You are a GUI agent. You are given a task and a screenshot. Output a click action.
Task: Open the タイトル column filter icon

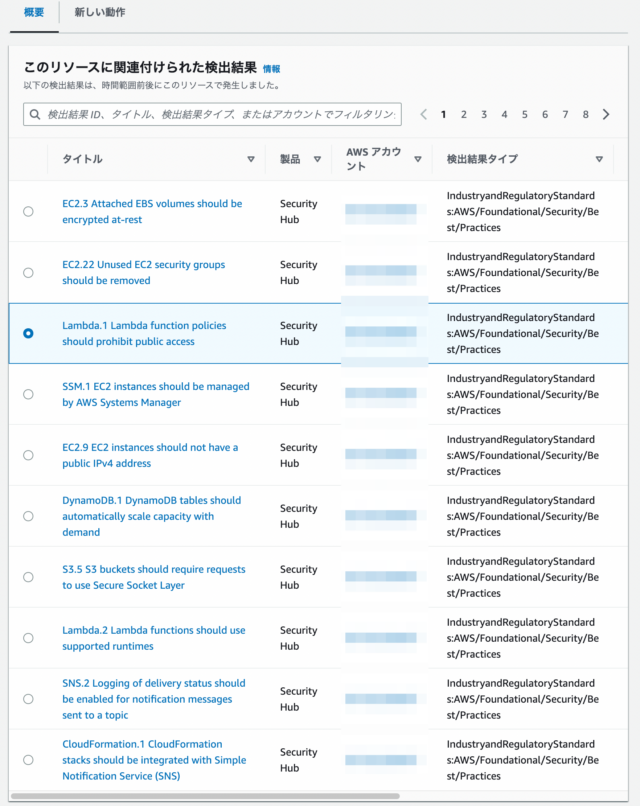(250, 160)
